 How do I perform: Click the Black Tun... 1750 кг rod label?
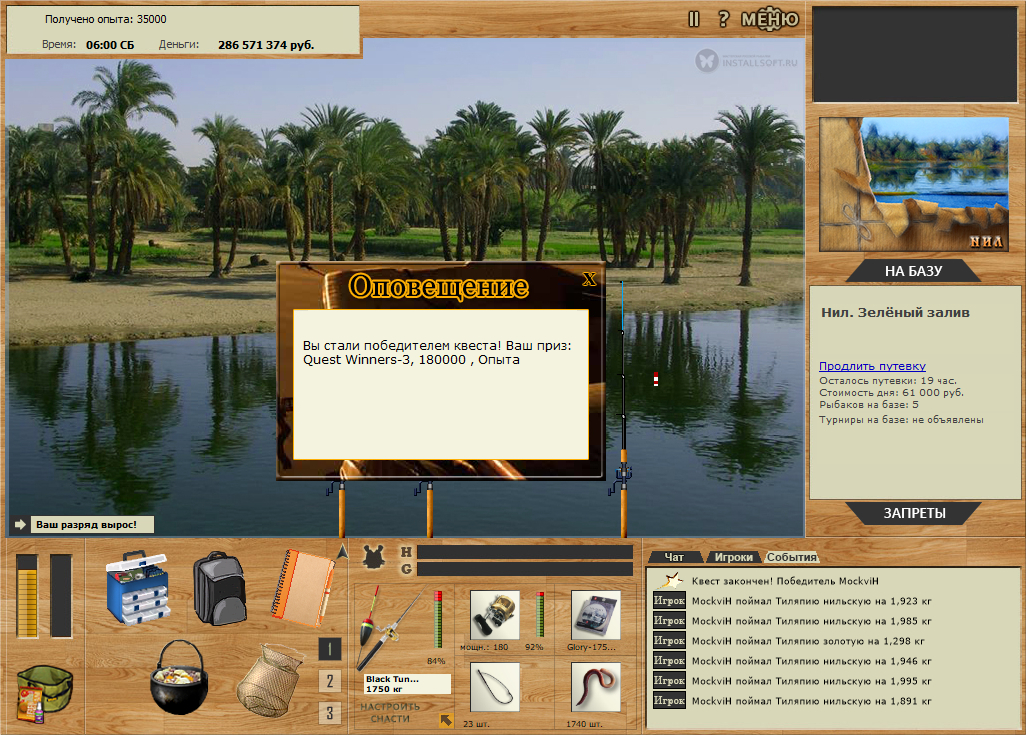click(407, 684)
